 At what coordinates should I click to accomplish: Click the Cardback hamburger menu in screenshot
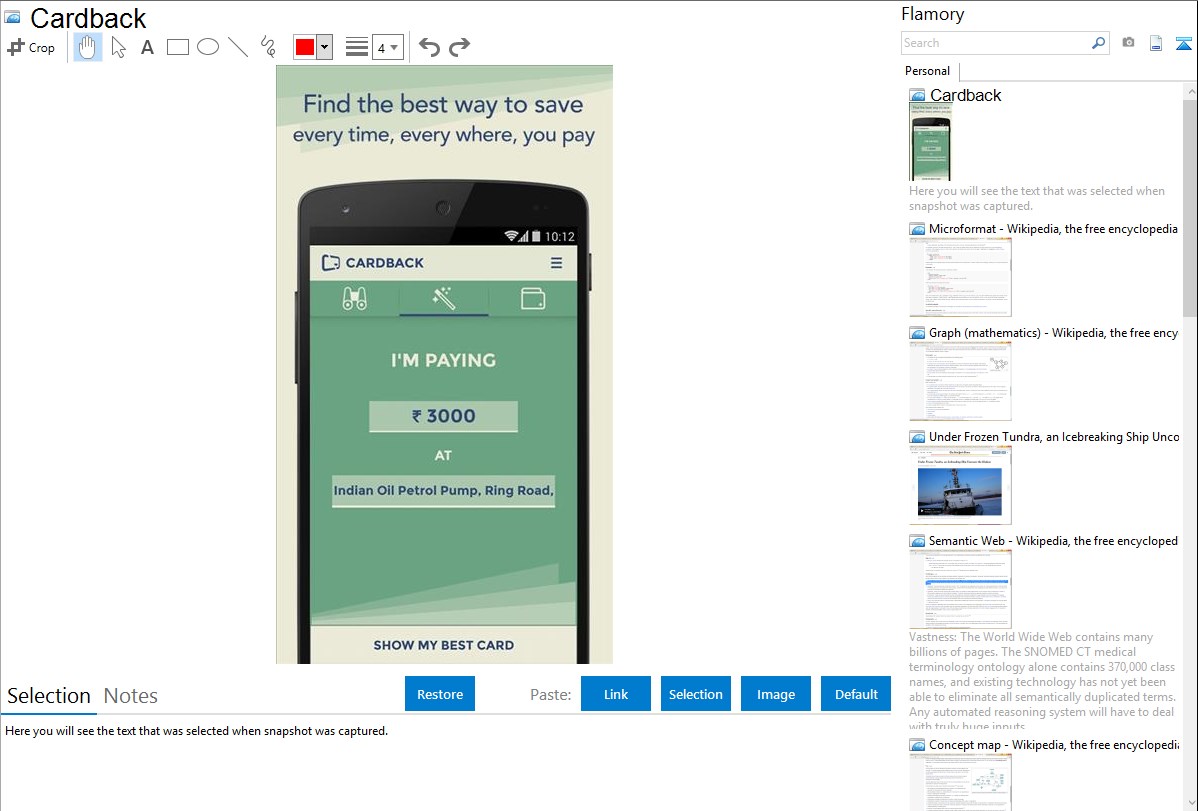[x=556, y=263]
